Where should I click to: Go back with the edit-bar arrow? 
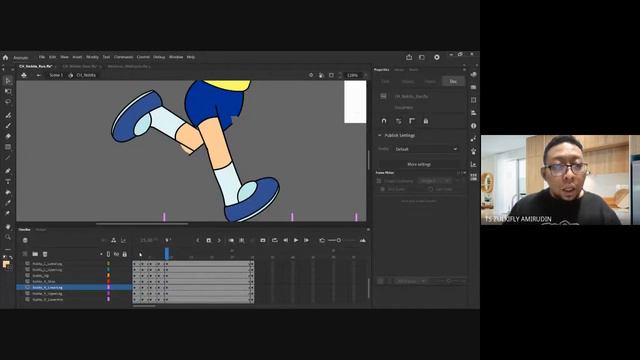(38, 76)
